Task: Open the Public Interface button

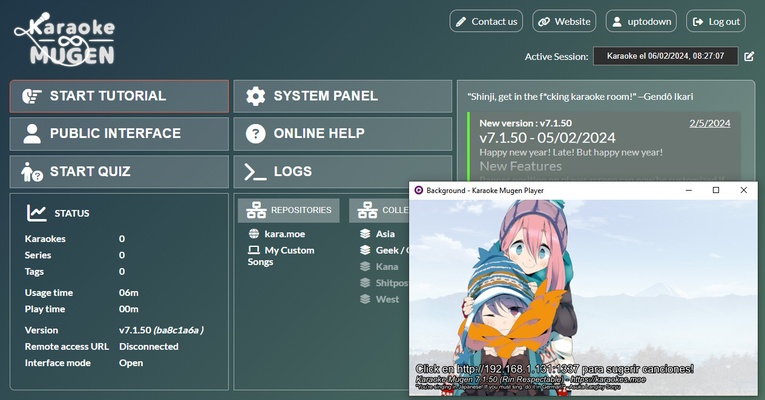Action: click(119, 134)
